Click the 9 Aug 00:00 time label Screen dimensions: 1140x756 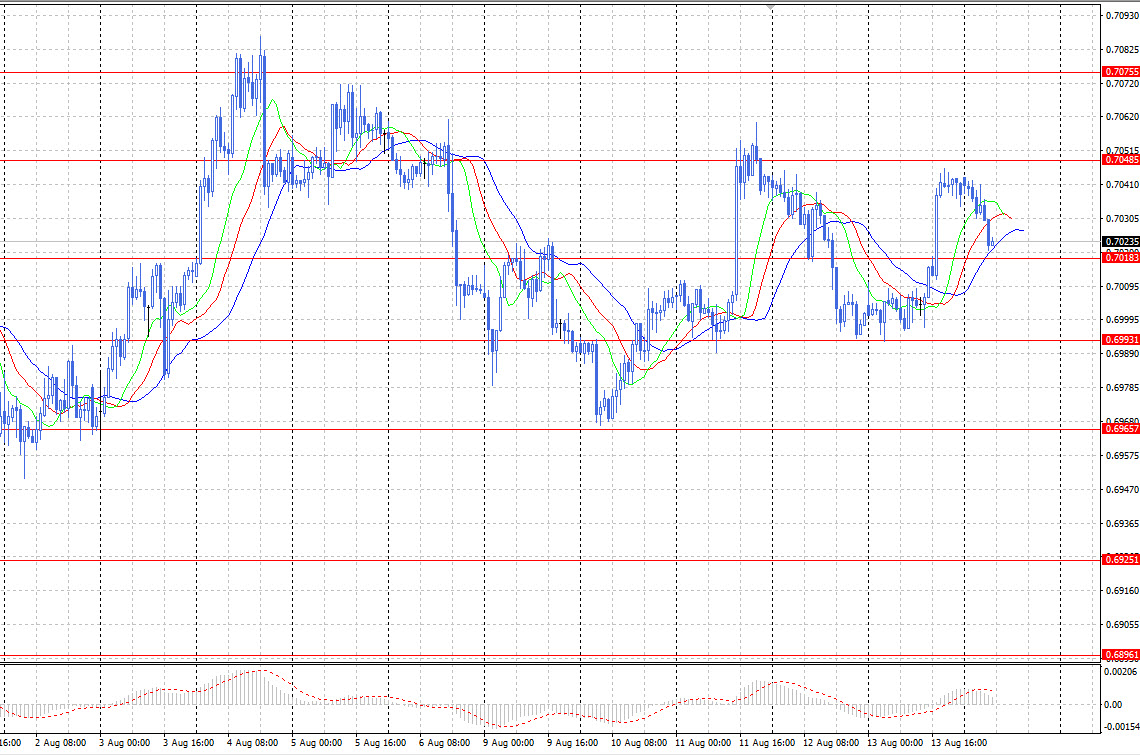[x=508, y=743]
